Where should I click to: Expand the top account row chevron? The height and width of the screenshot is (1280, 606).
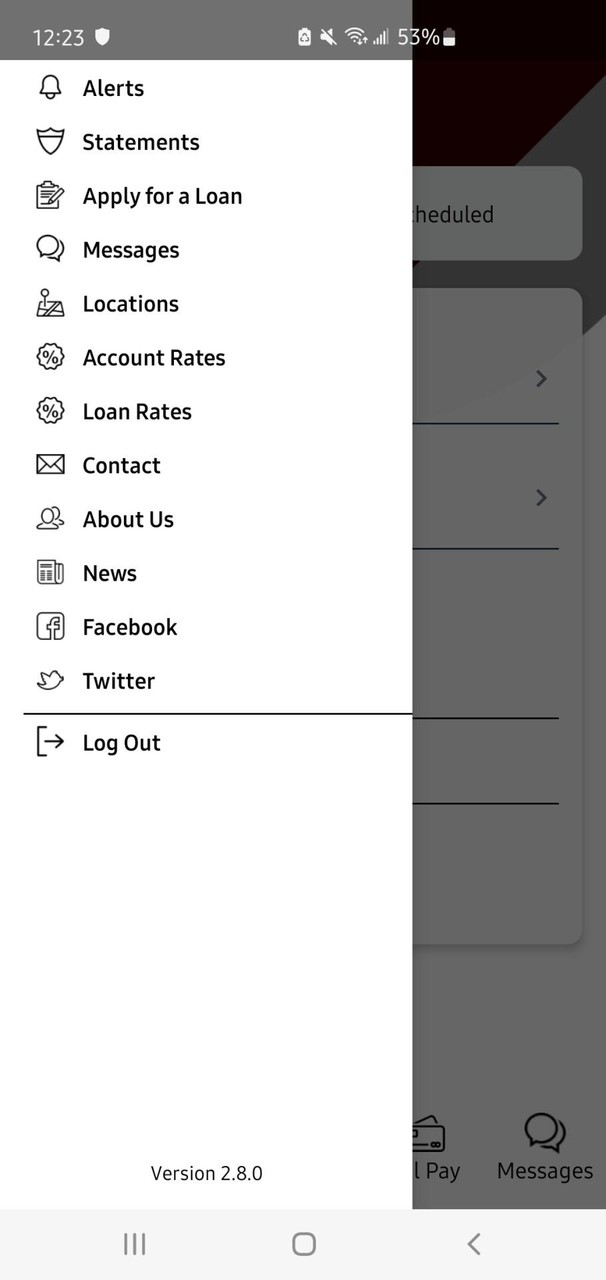pyautogui.click(x=541, y=379)
